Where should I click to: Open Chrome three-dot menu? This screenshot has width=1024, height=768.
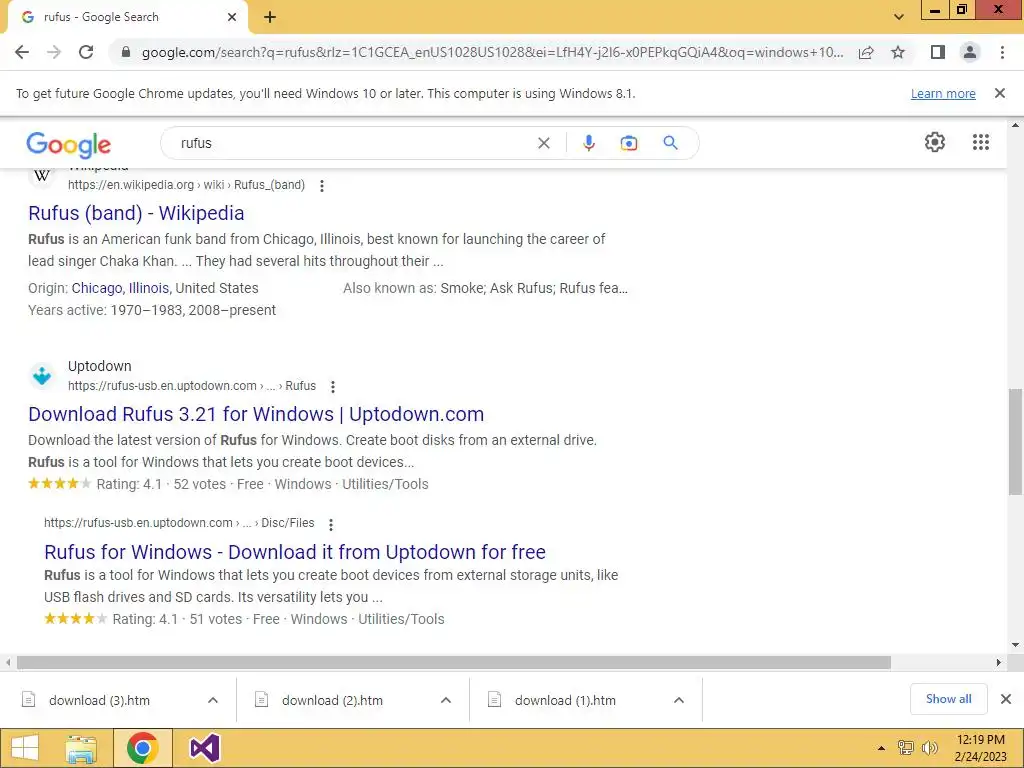[1002, 52]
